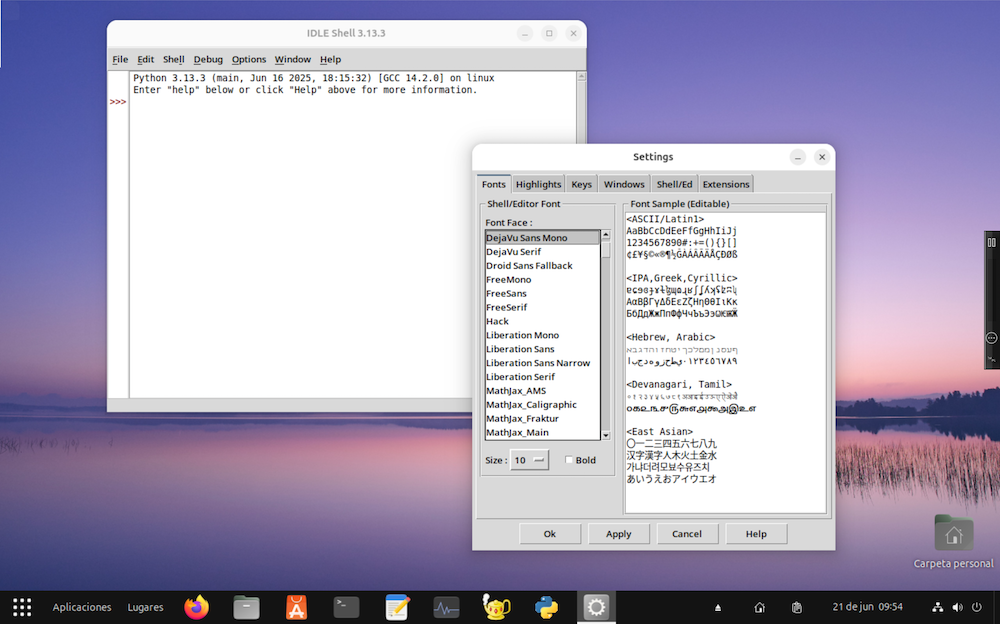Viewport: 1000px width, 624px height.
Task: Open the System Monitor taskbar icon
Action: (446, 607)
